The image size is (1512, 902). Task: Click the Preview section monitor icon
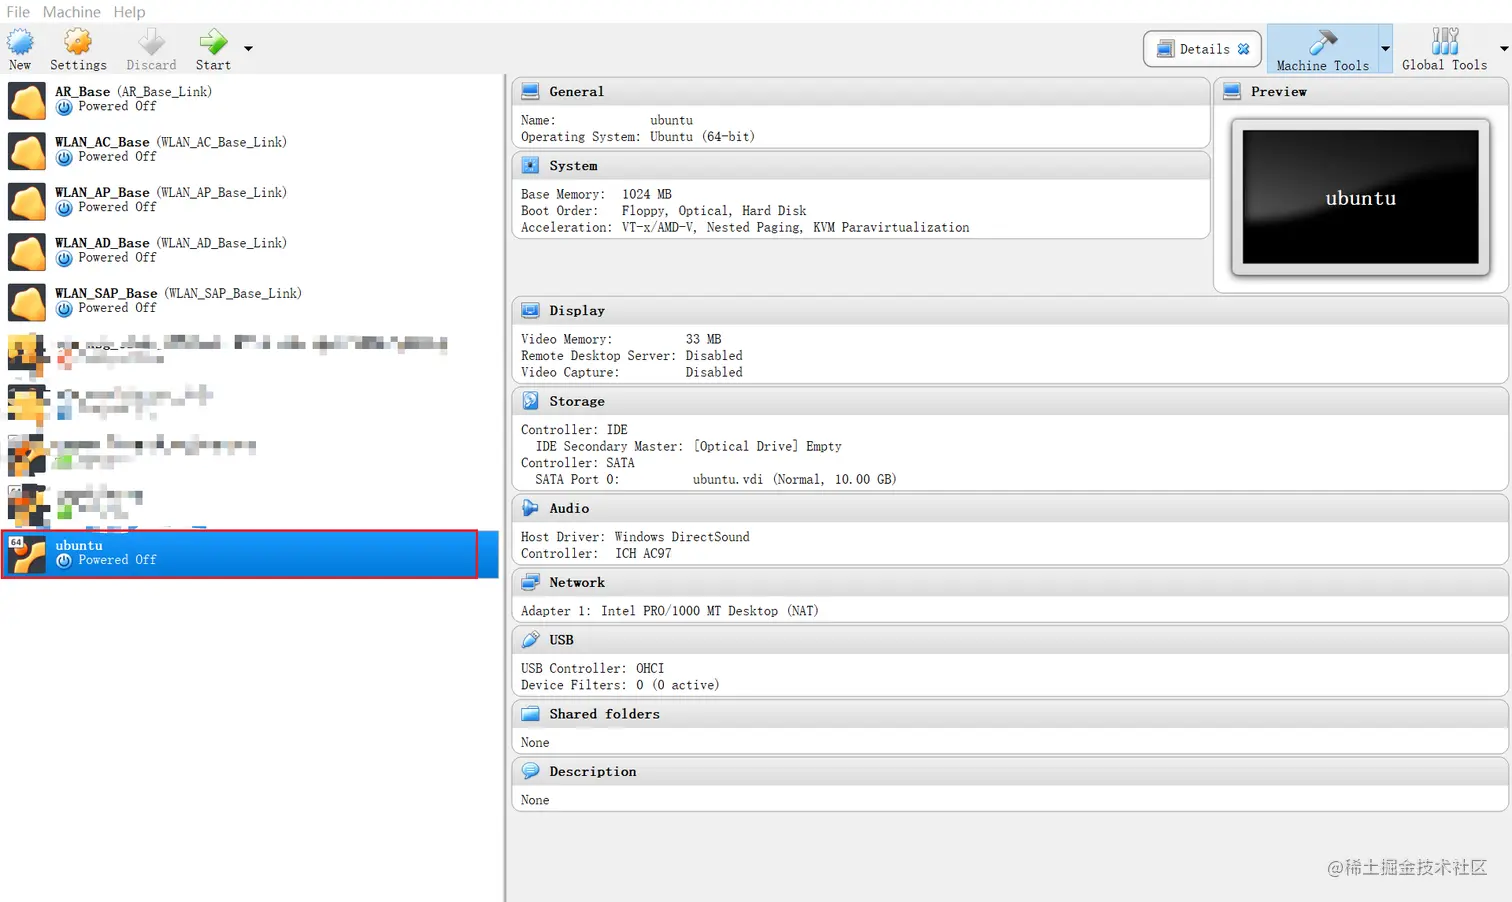coord(1232,91)
